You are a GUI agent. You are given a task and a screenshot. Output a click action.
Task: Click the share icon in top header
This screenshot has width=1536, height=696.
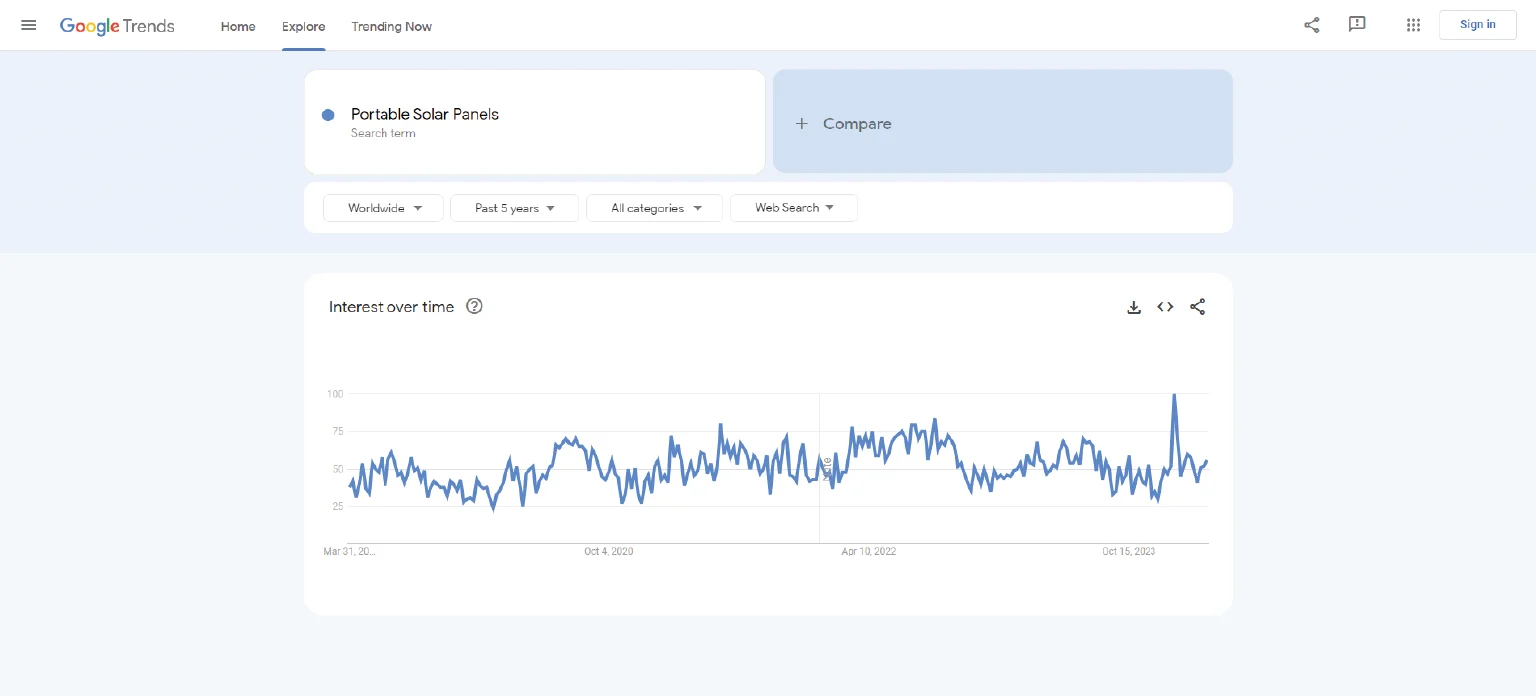[x=1311, y=25]
